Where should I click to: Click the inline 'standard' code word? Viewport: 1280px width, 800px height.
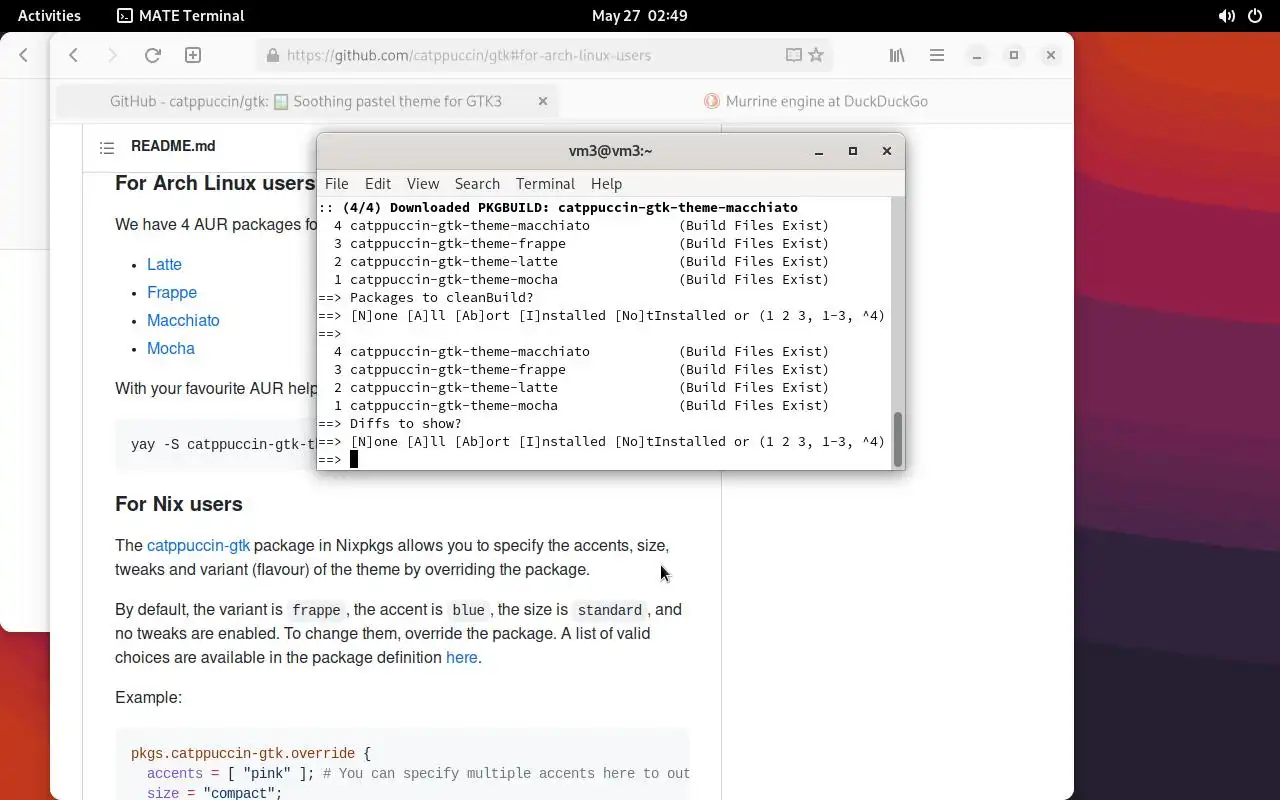tap(609, 610)
